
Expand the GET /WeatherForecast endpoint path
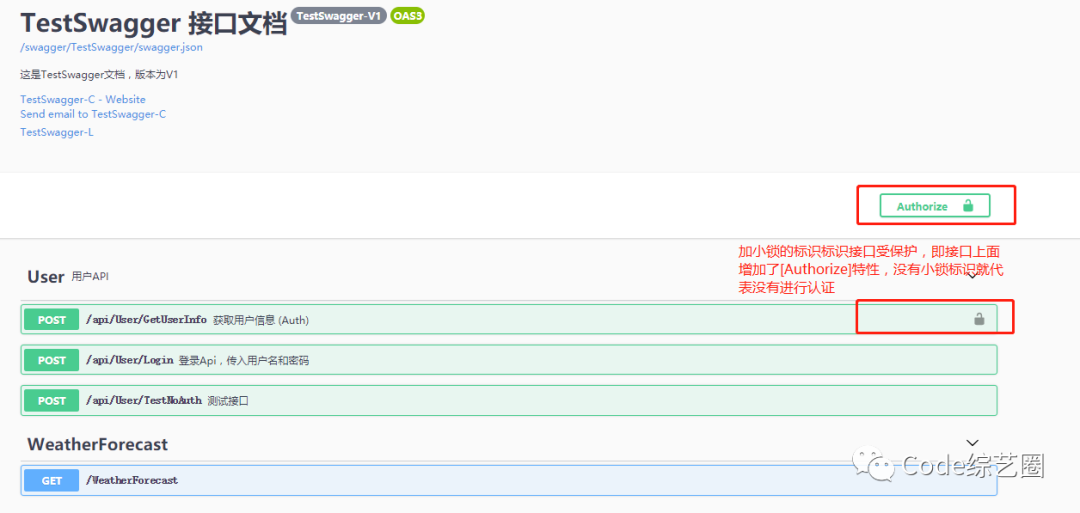click(131, 481)
